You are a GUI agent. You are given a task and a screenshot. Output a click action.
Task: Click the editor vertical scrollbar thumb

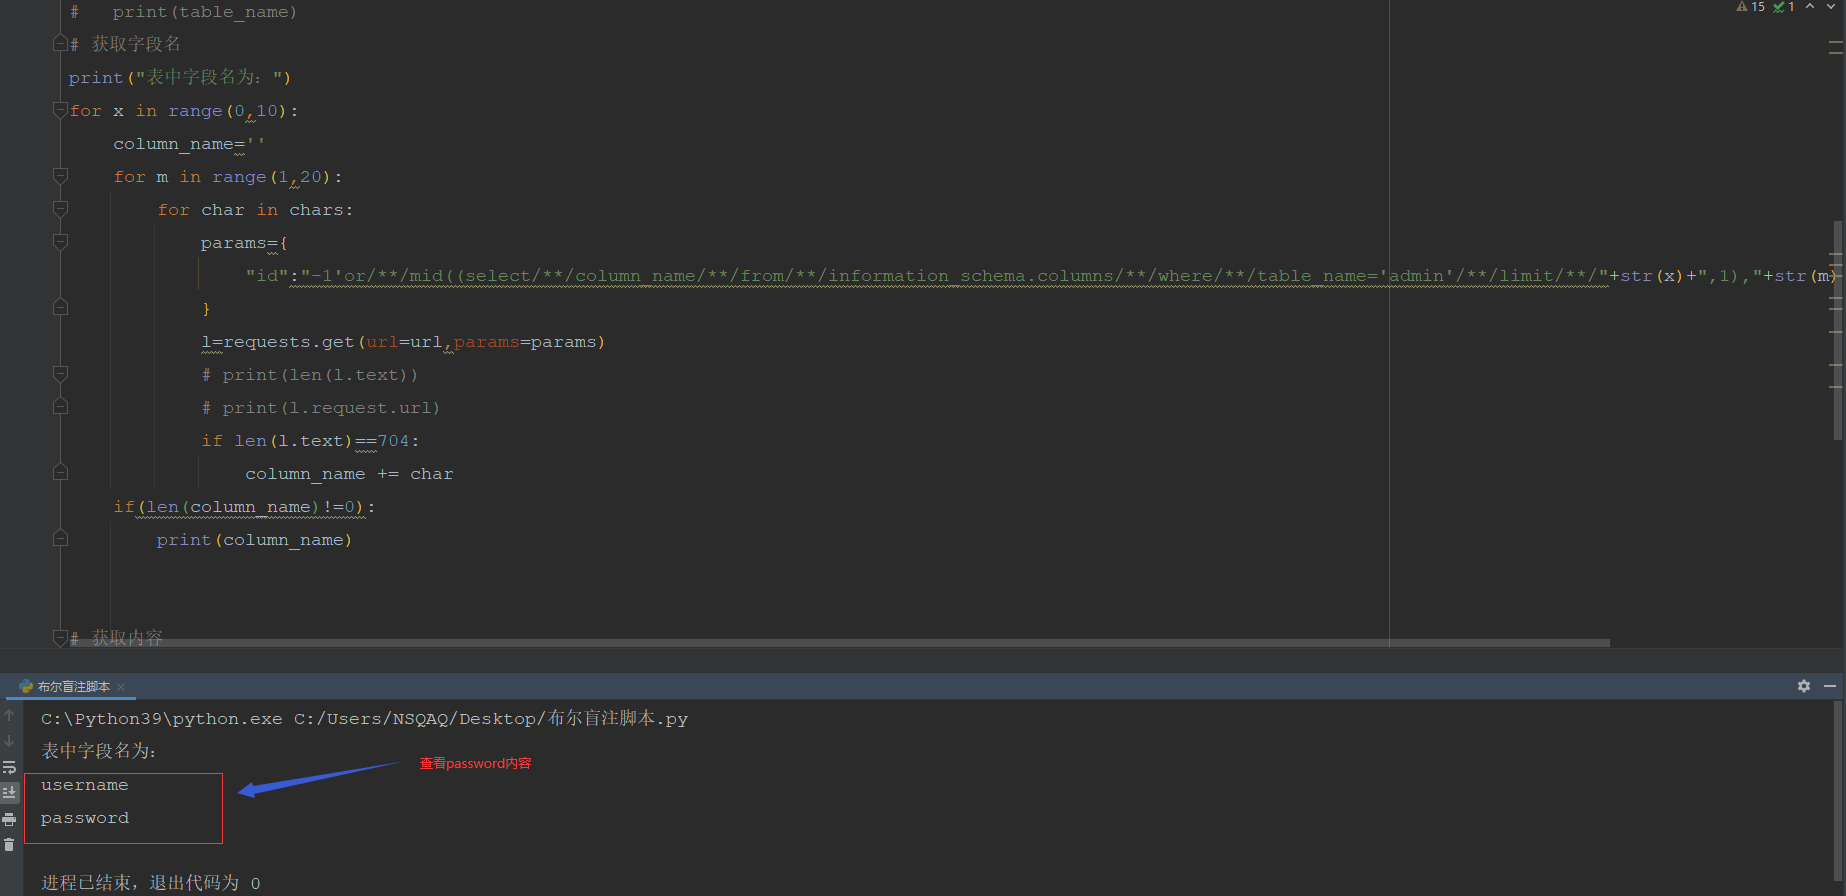[1838, 330]
